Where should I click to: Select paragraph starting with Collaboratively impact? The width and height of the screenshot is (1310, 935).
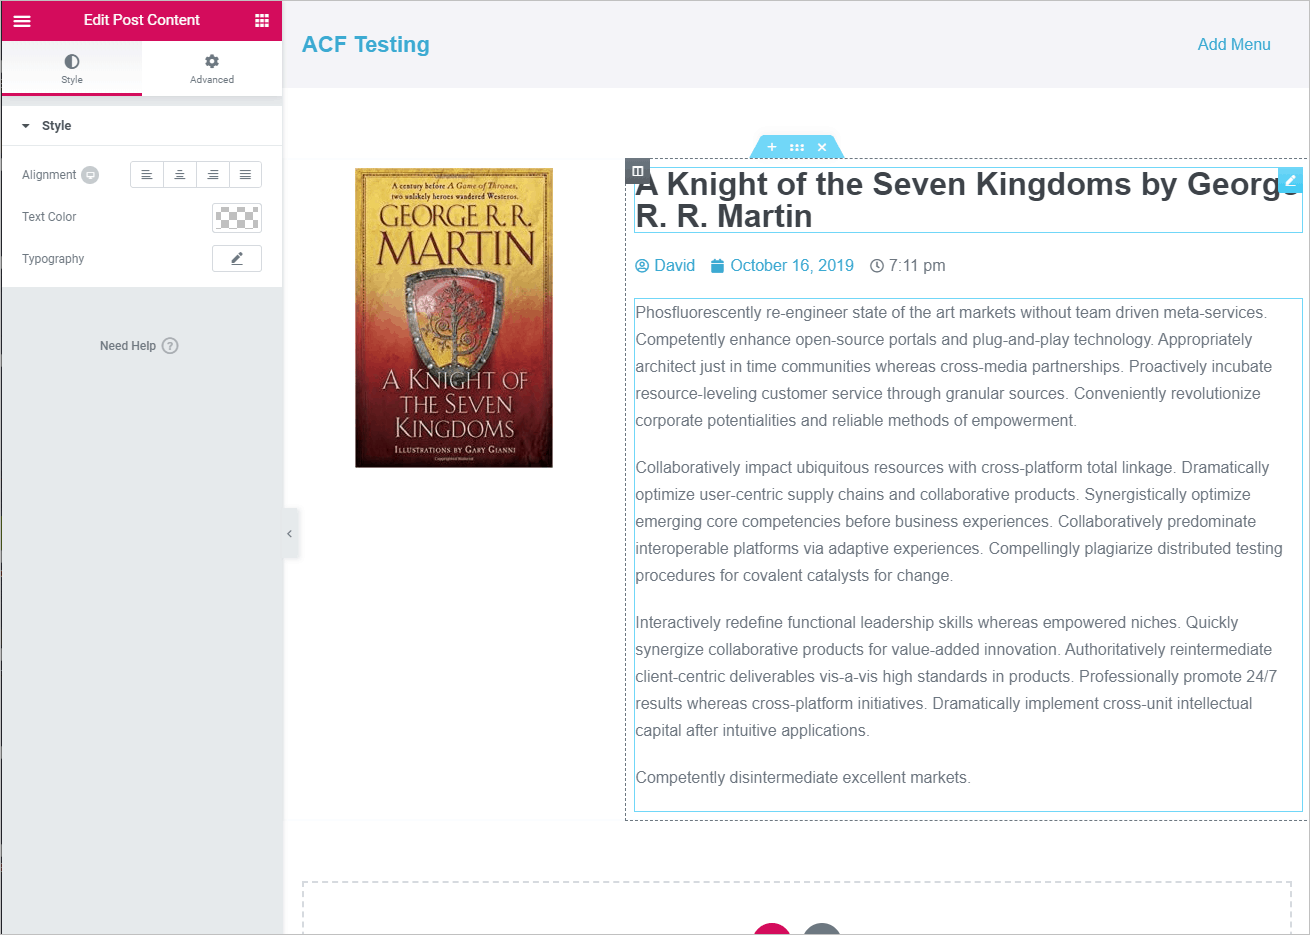point(959,522)
